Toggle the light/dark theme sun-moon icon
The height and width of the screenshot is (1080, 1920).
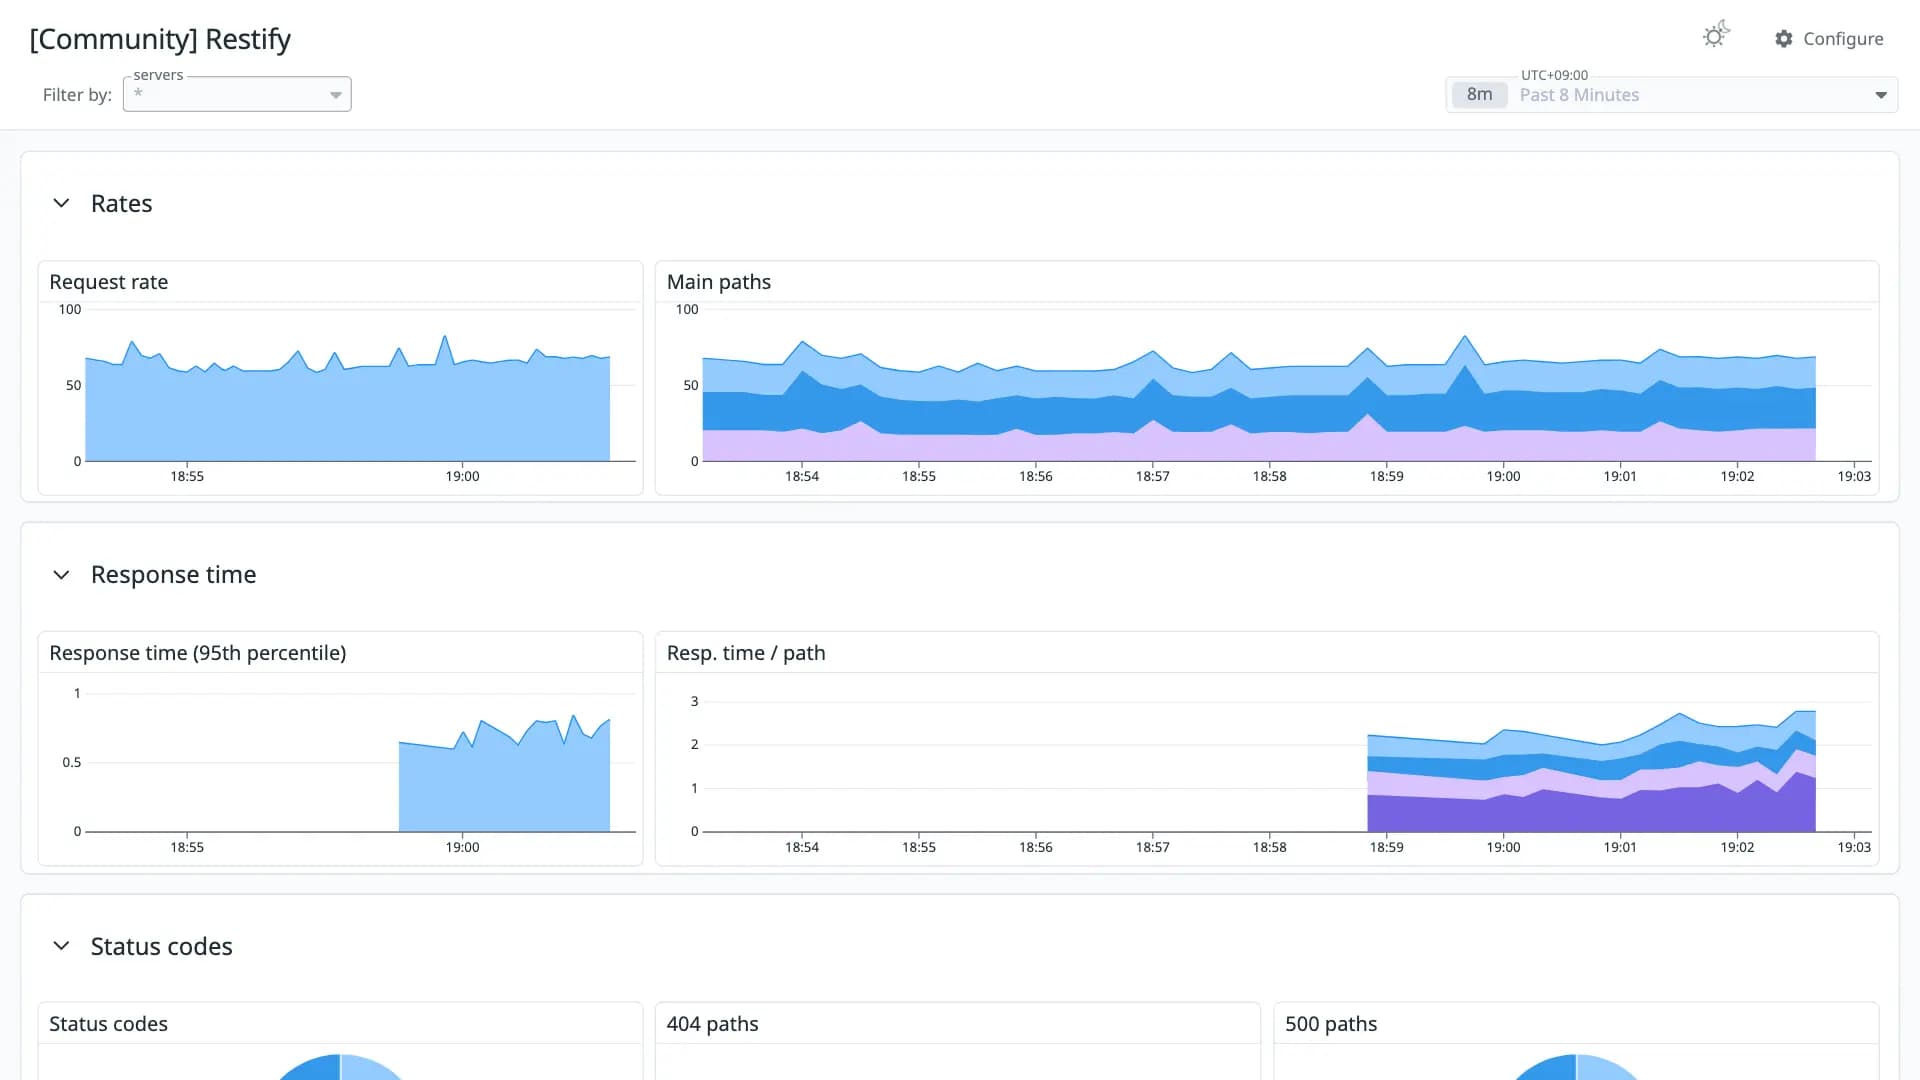click(x=1716, y=35)
